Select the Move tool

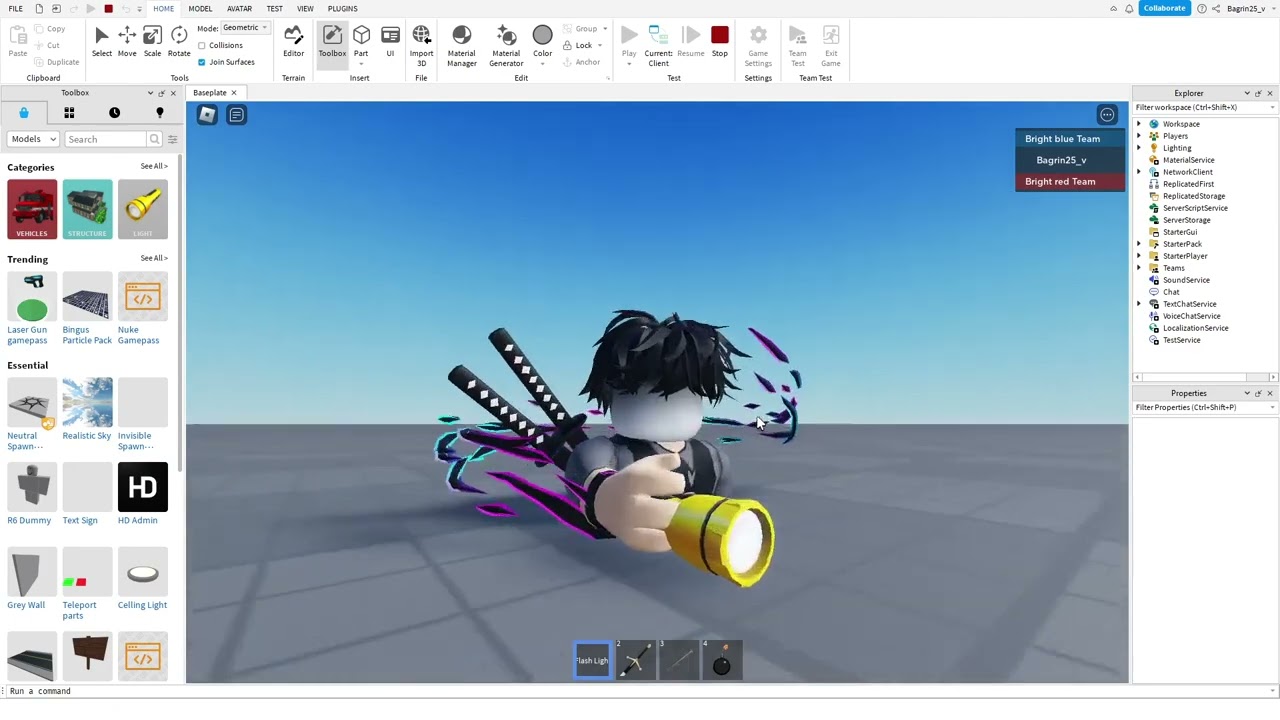pyautogui.click(x=127, y=42)
